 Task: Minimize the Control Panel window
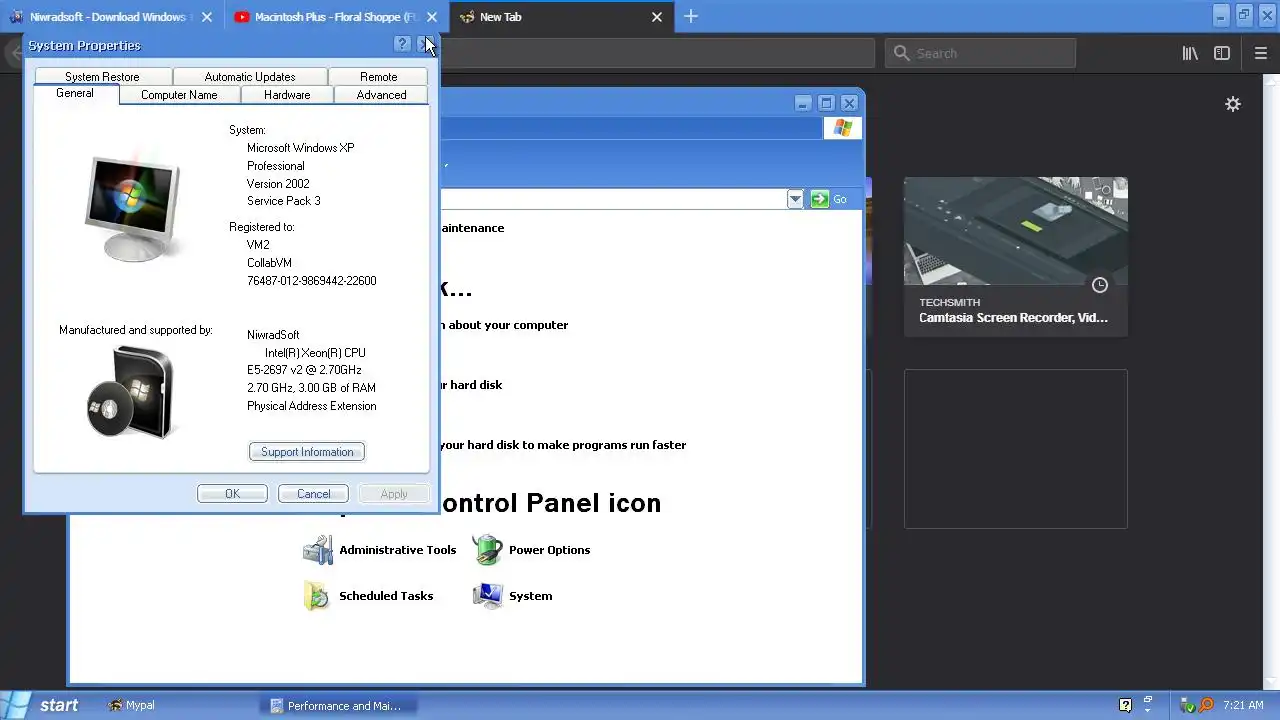[803, 103]
